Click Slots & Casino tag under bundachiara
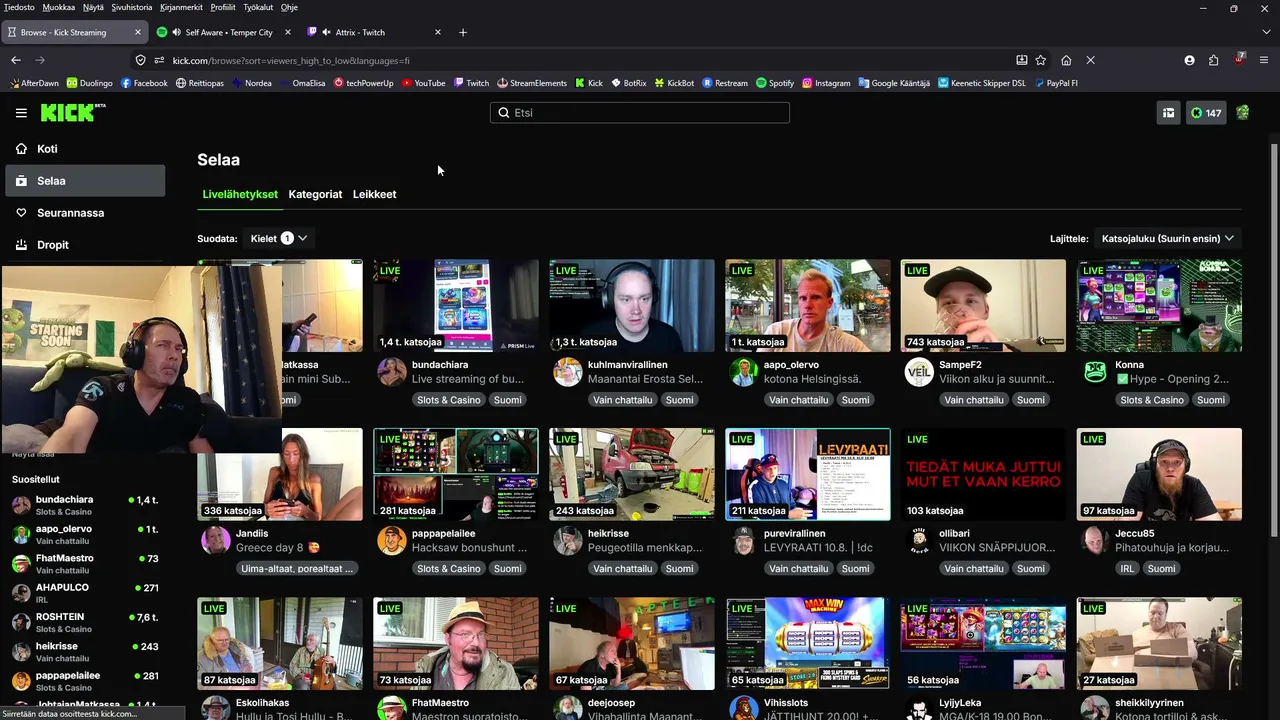The height and width of the screenshot is (720, 1280). pos(449,400)
